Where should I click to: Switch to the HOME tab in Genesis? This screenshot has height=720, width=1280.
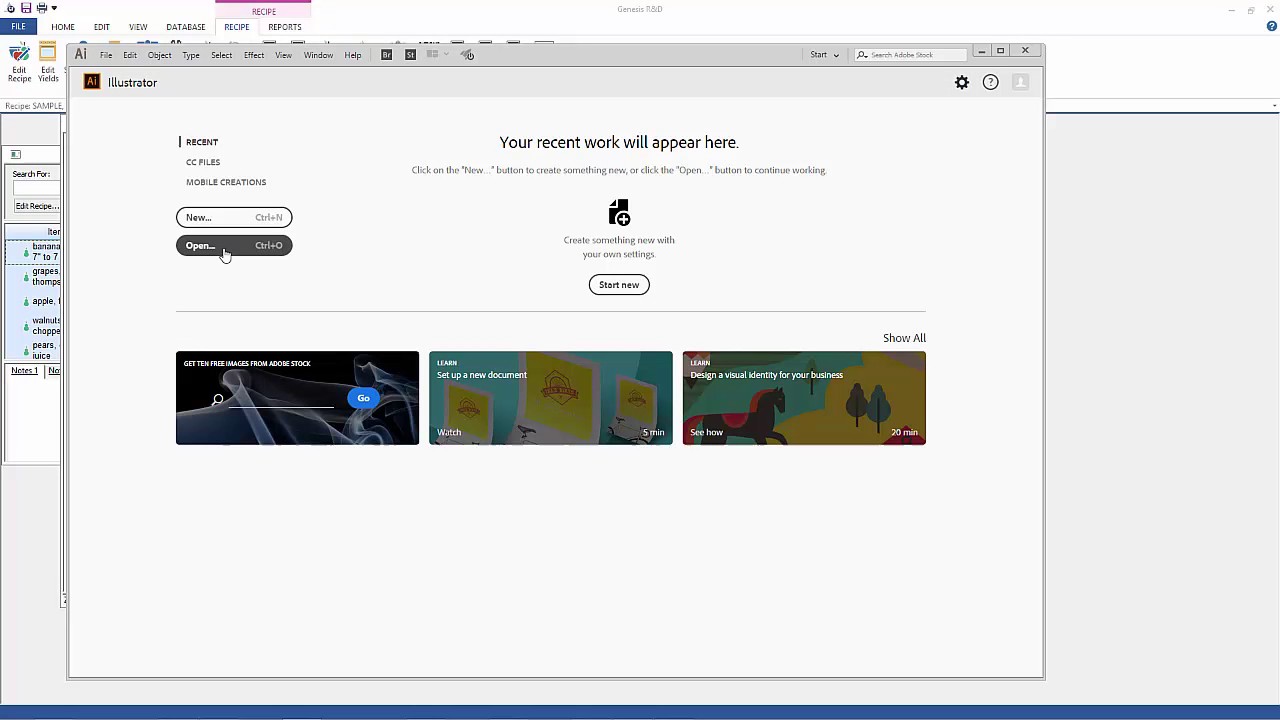tap(63, 27)
